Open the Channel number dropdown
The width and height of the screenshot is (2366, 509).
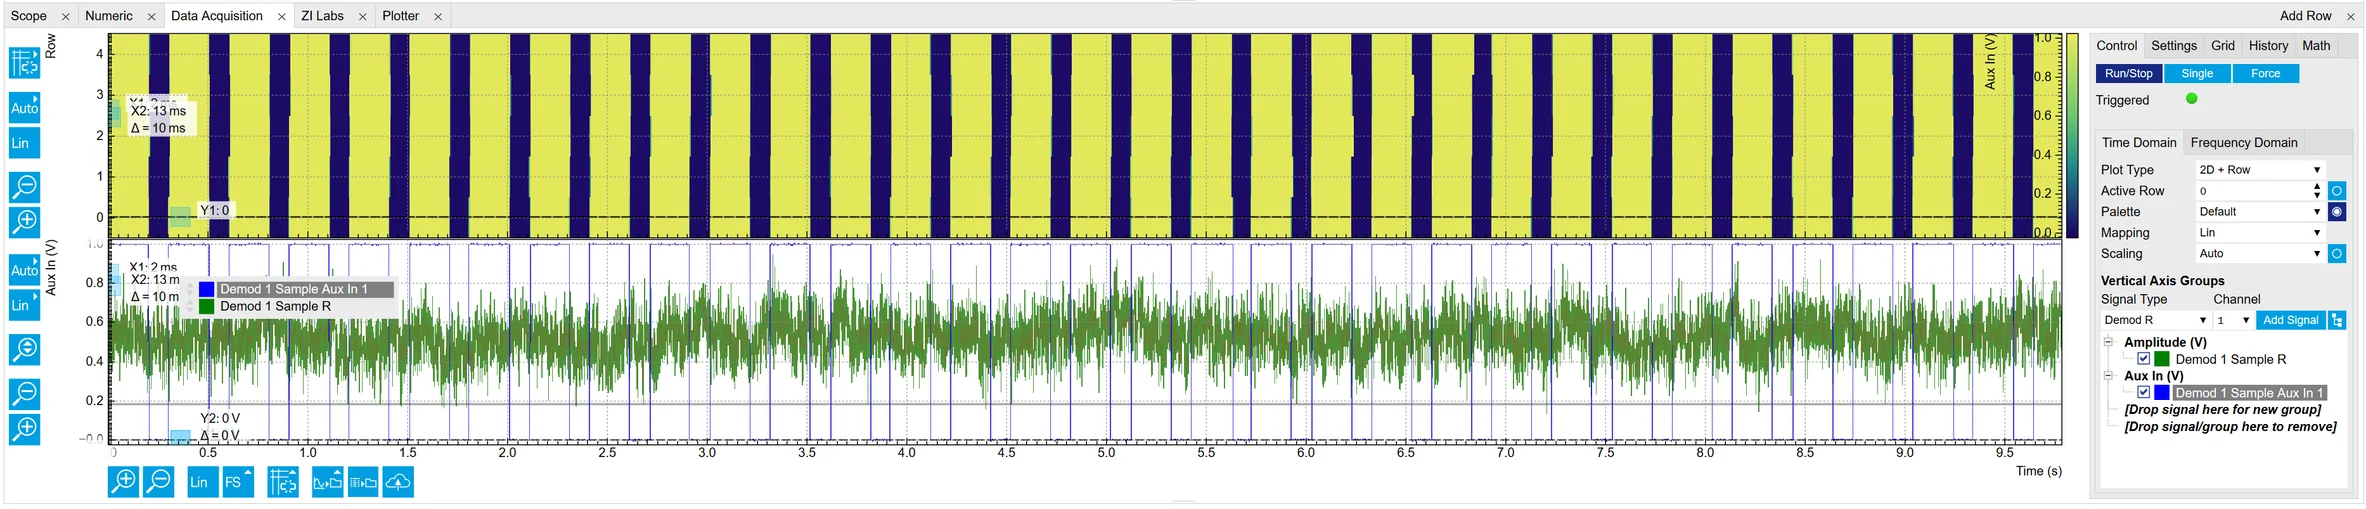point(2233,320)
